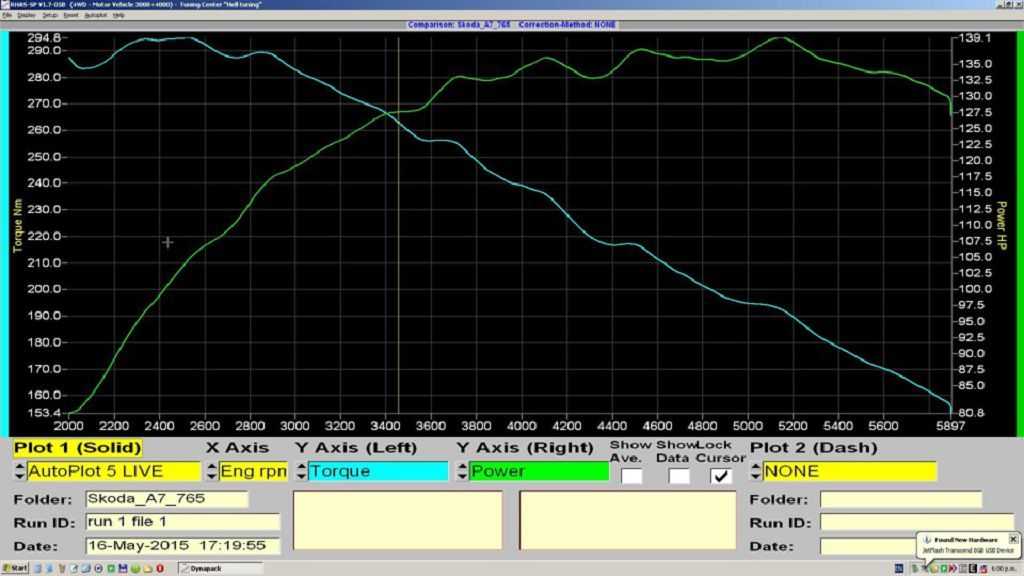Open the Eng rpm X axis selector
The width and height of the screenshot is (1024, 576).
click(x=253, y=471)
